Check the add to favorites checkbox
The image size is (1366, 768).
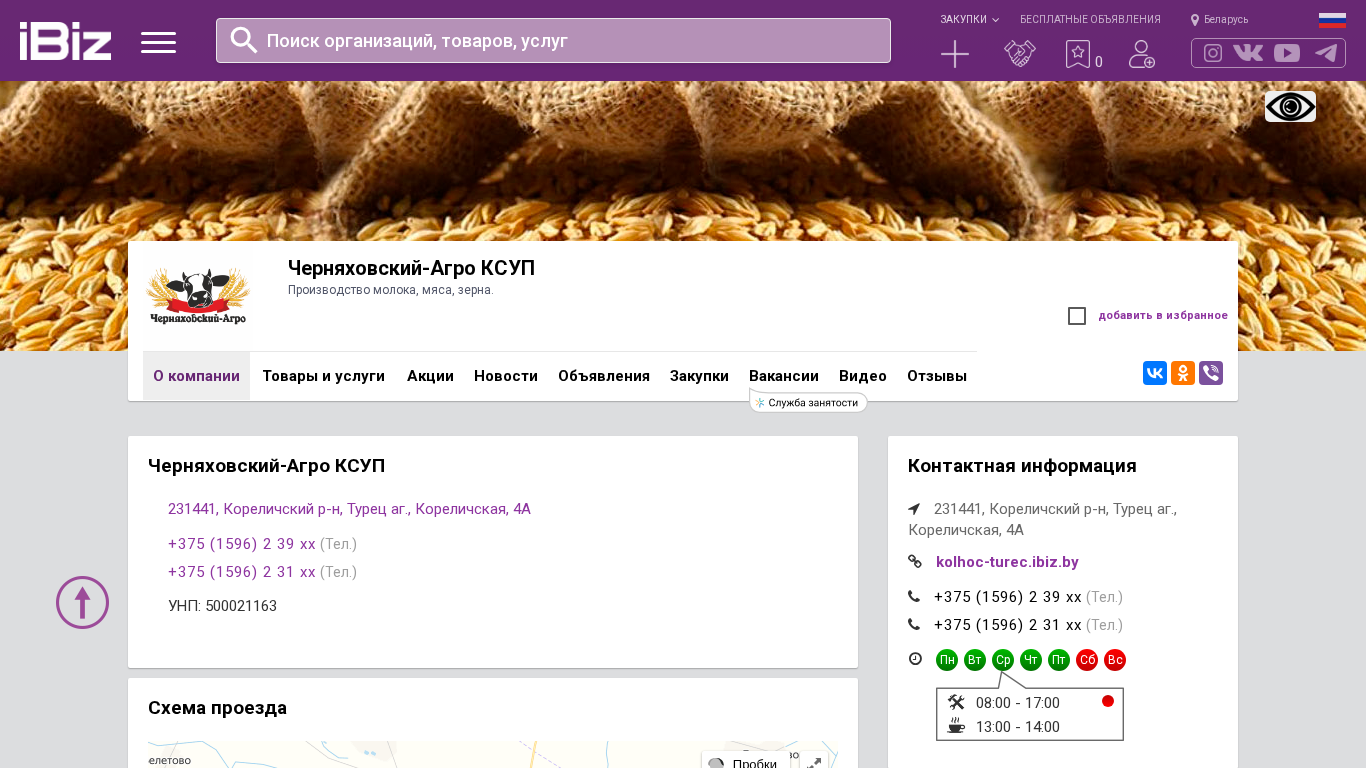[x=1077, y=316]
